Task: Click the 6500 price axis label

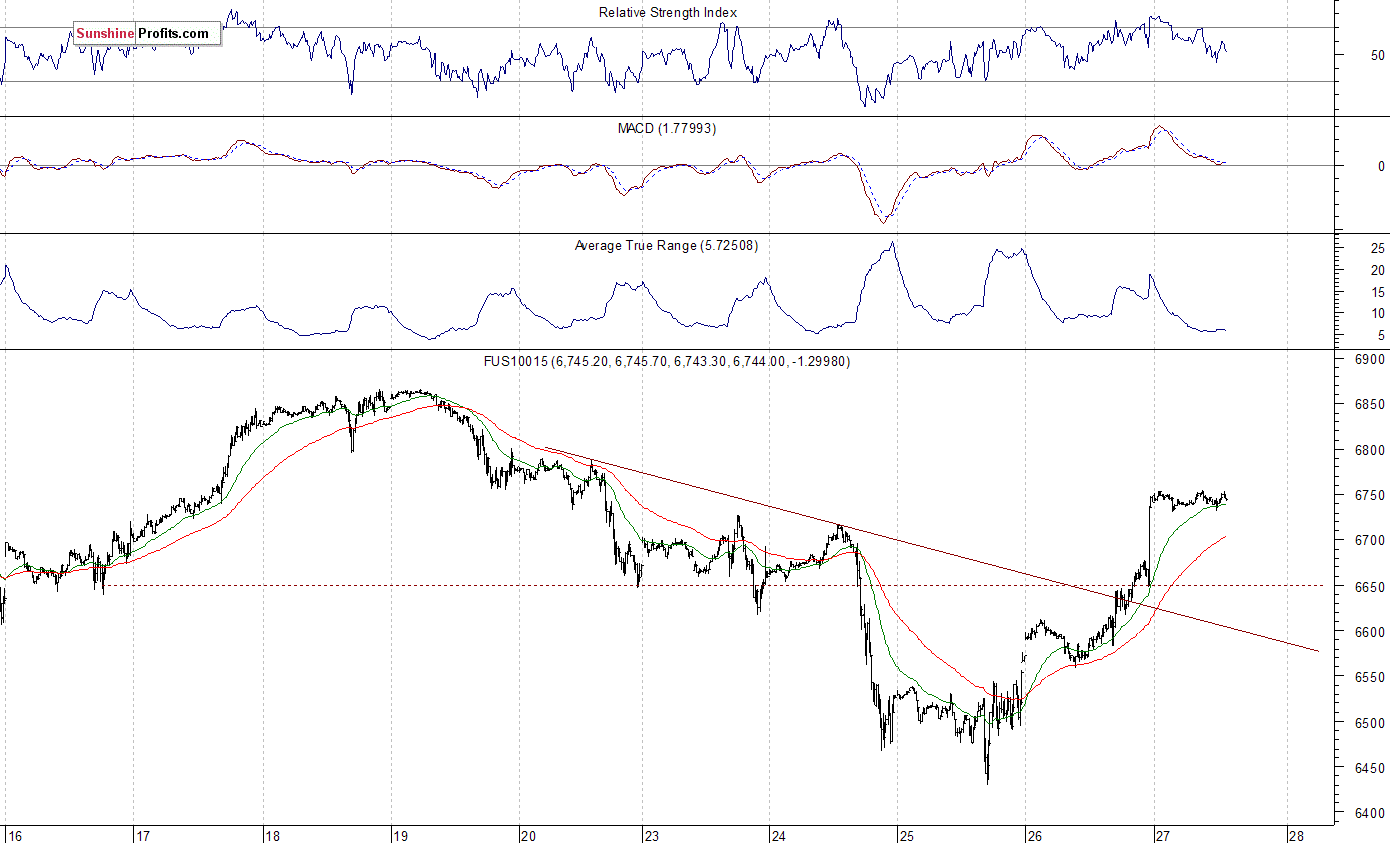Action: pos(1370,724)
